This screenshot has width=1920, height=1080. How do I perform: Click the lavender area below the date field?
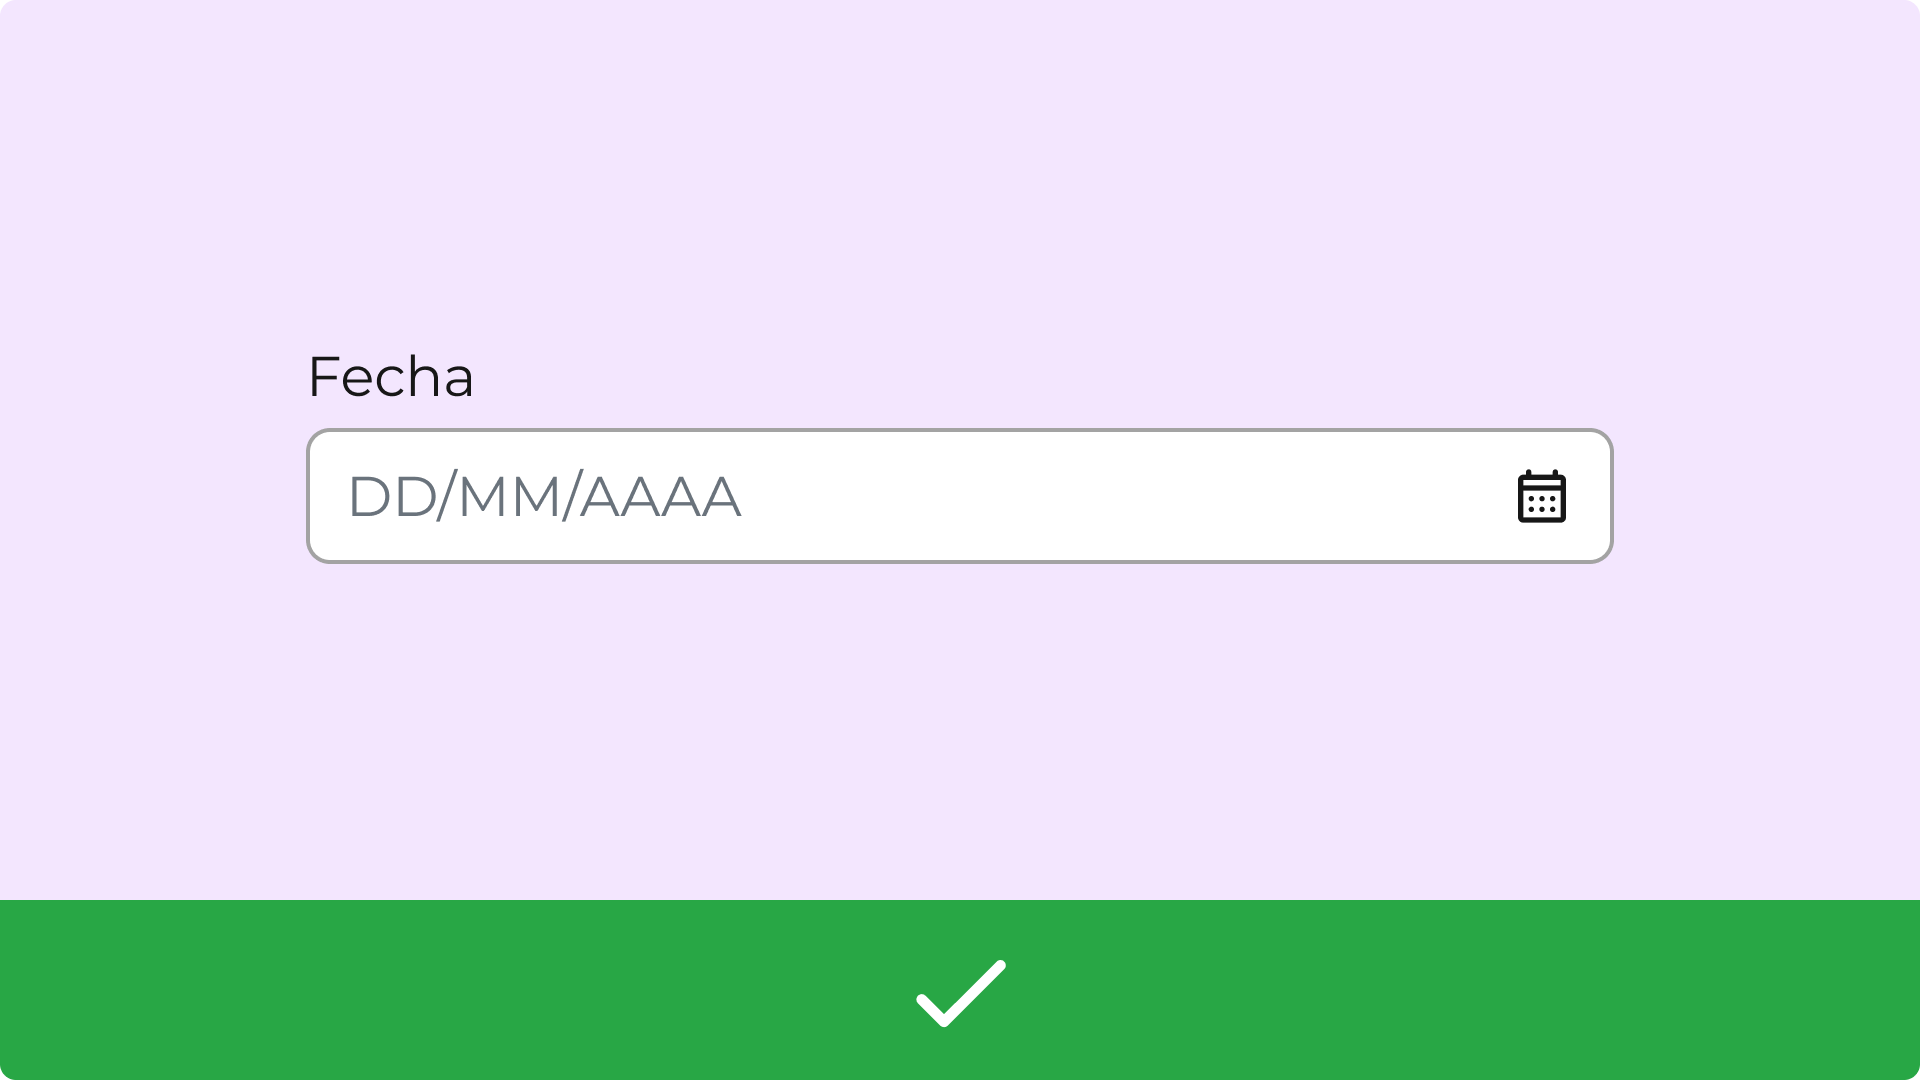(960, 730)
